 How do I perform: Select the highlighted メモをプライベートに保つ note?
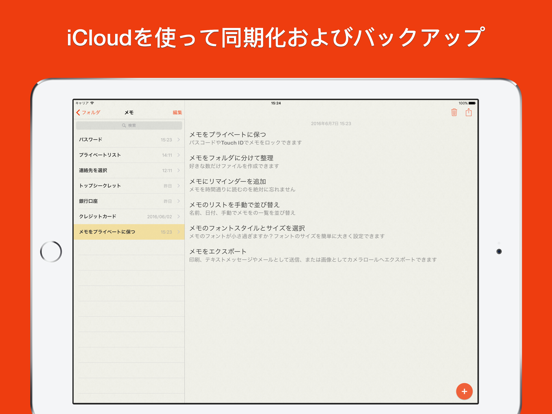[x=129, y=232]
